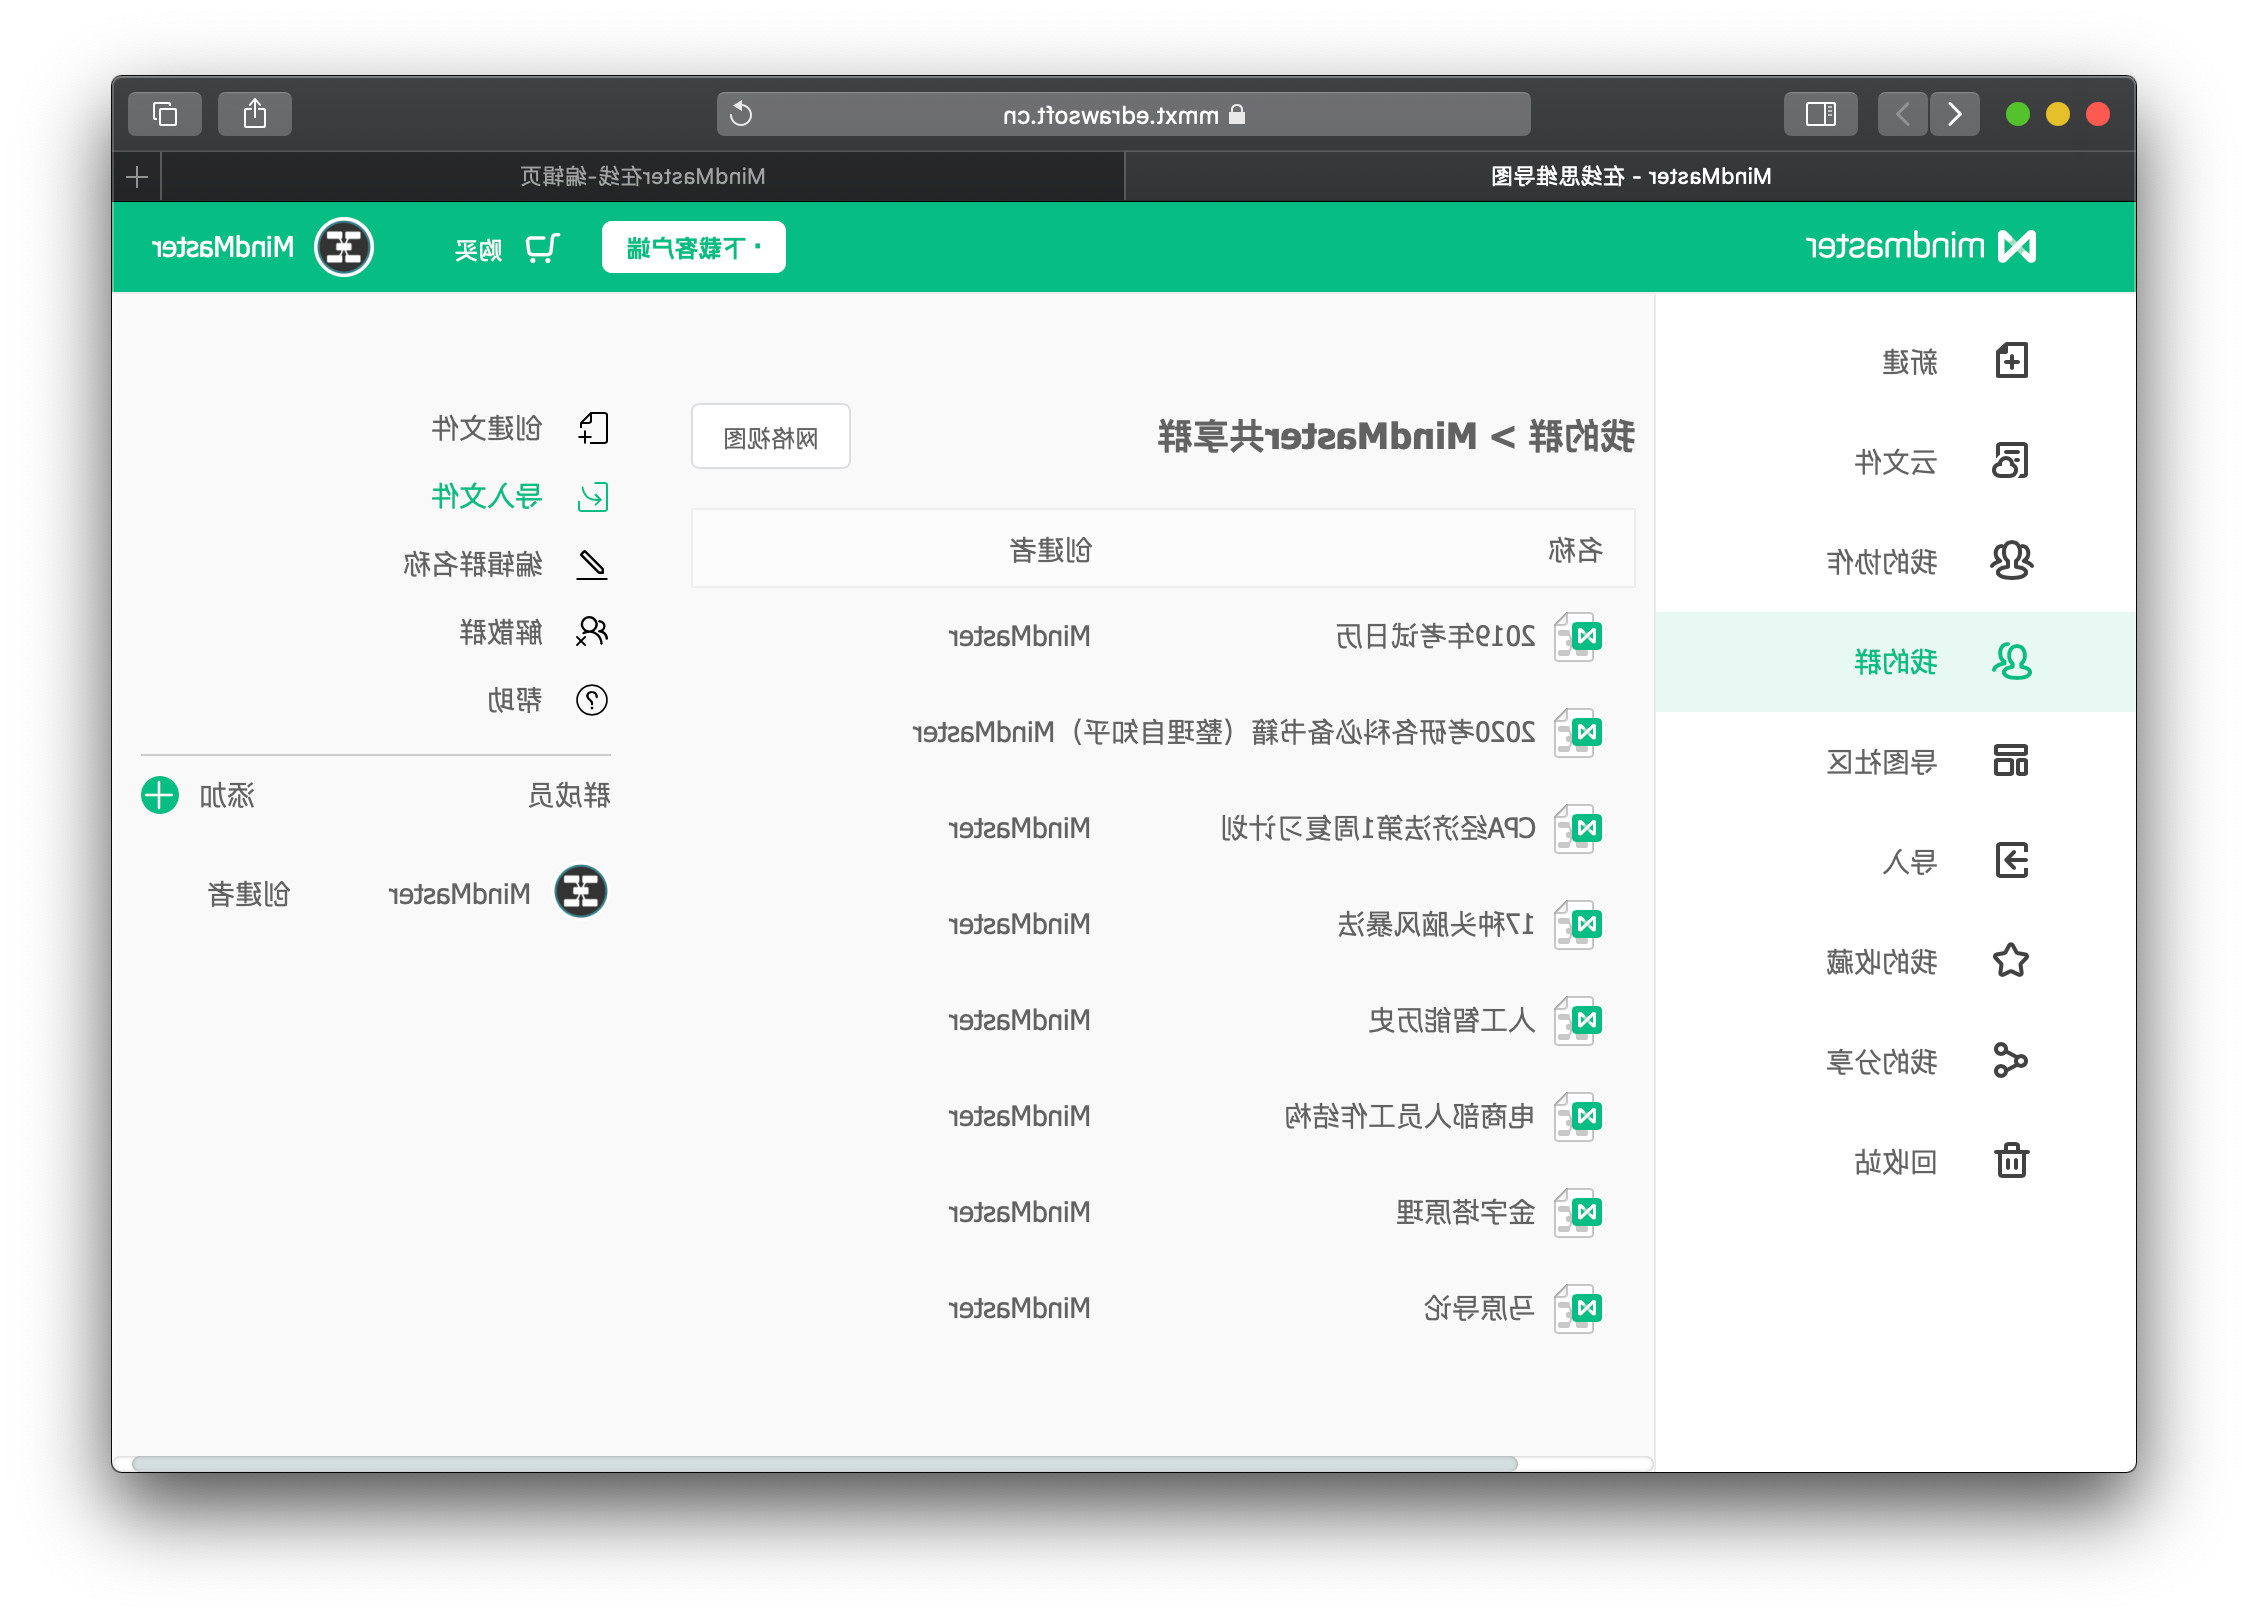Click the browser reload icon
The image size is (2248, 1620).
741,114
